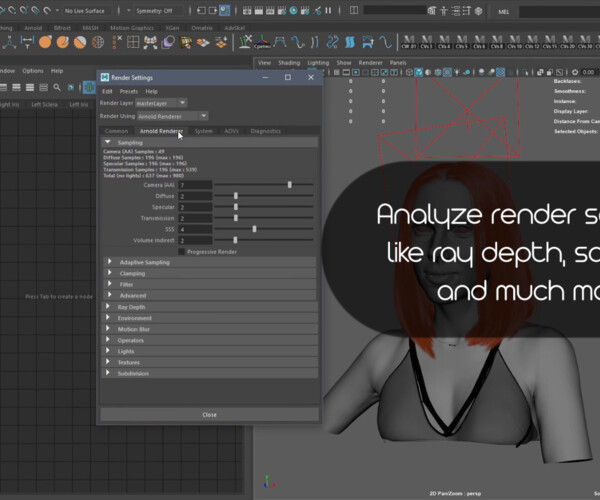
Task: Click the No Live Surface field
Action: coord(85,11)
